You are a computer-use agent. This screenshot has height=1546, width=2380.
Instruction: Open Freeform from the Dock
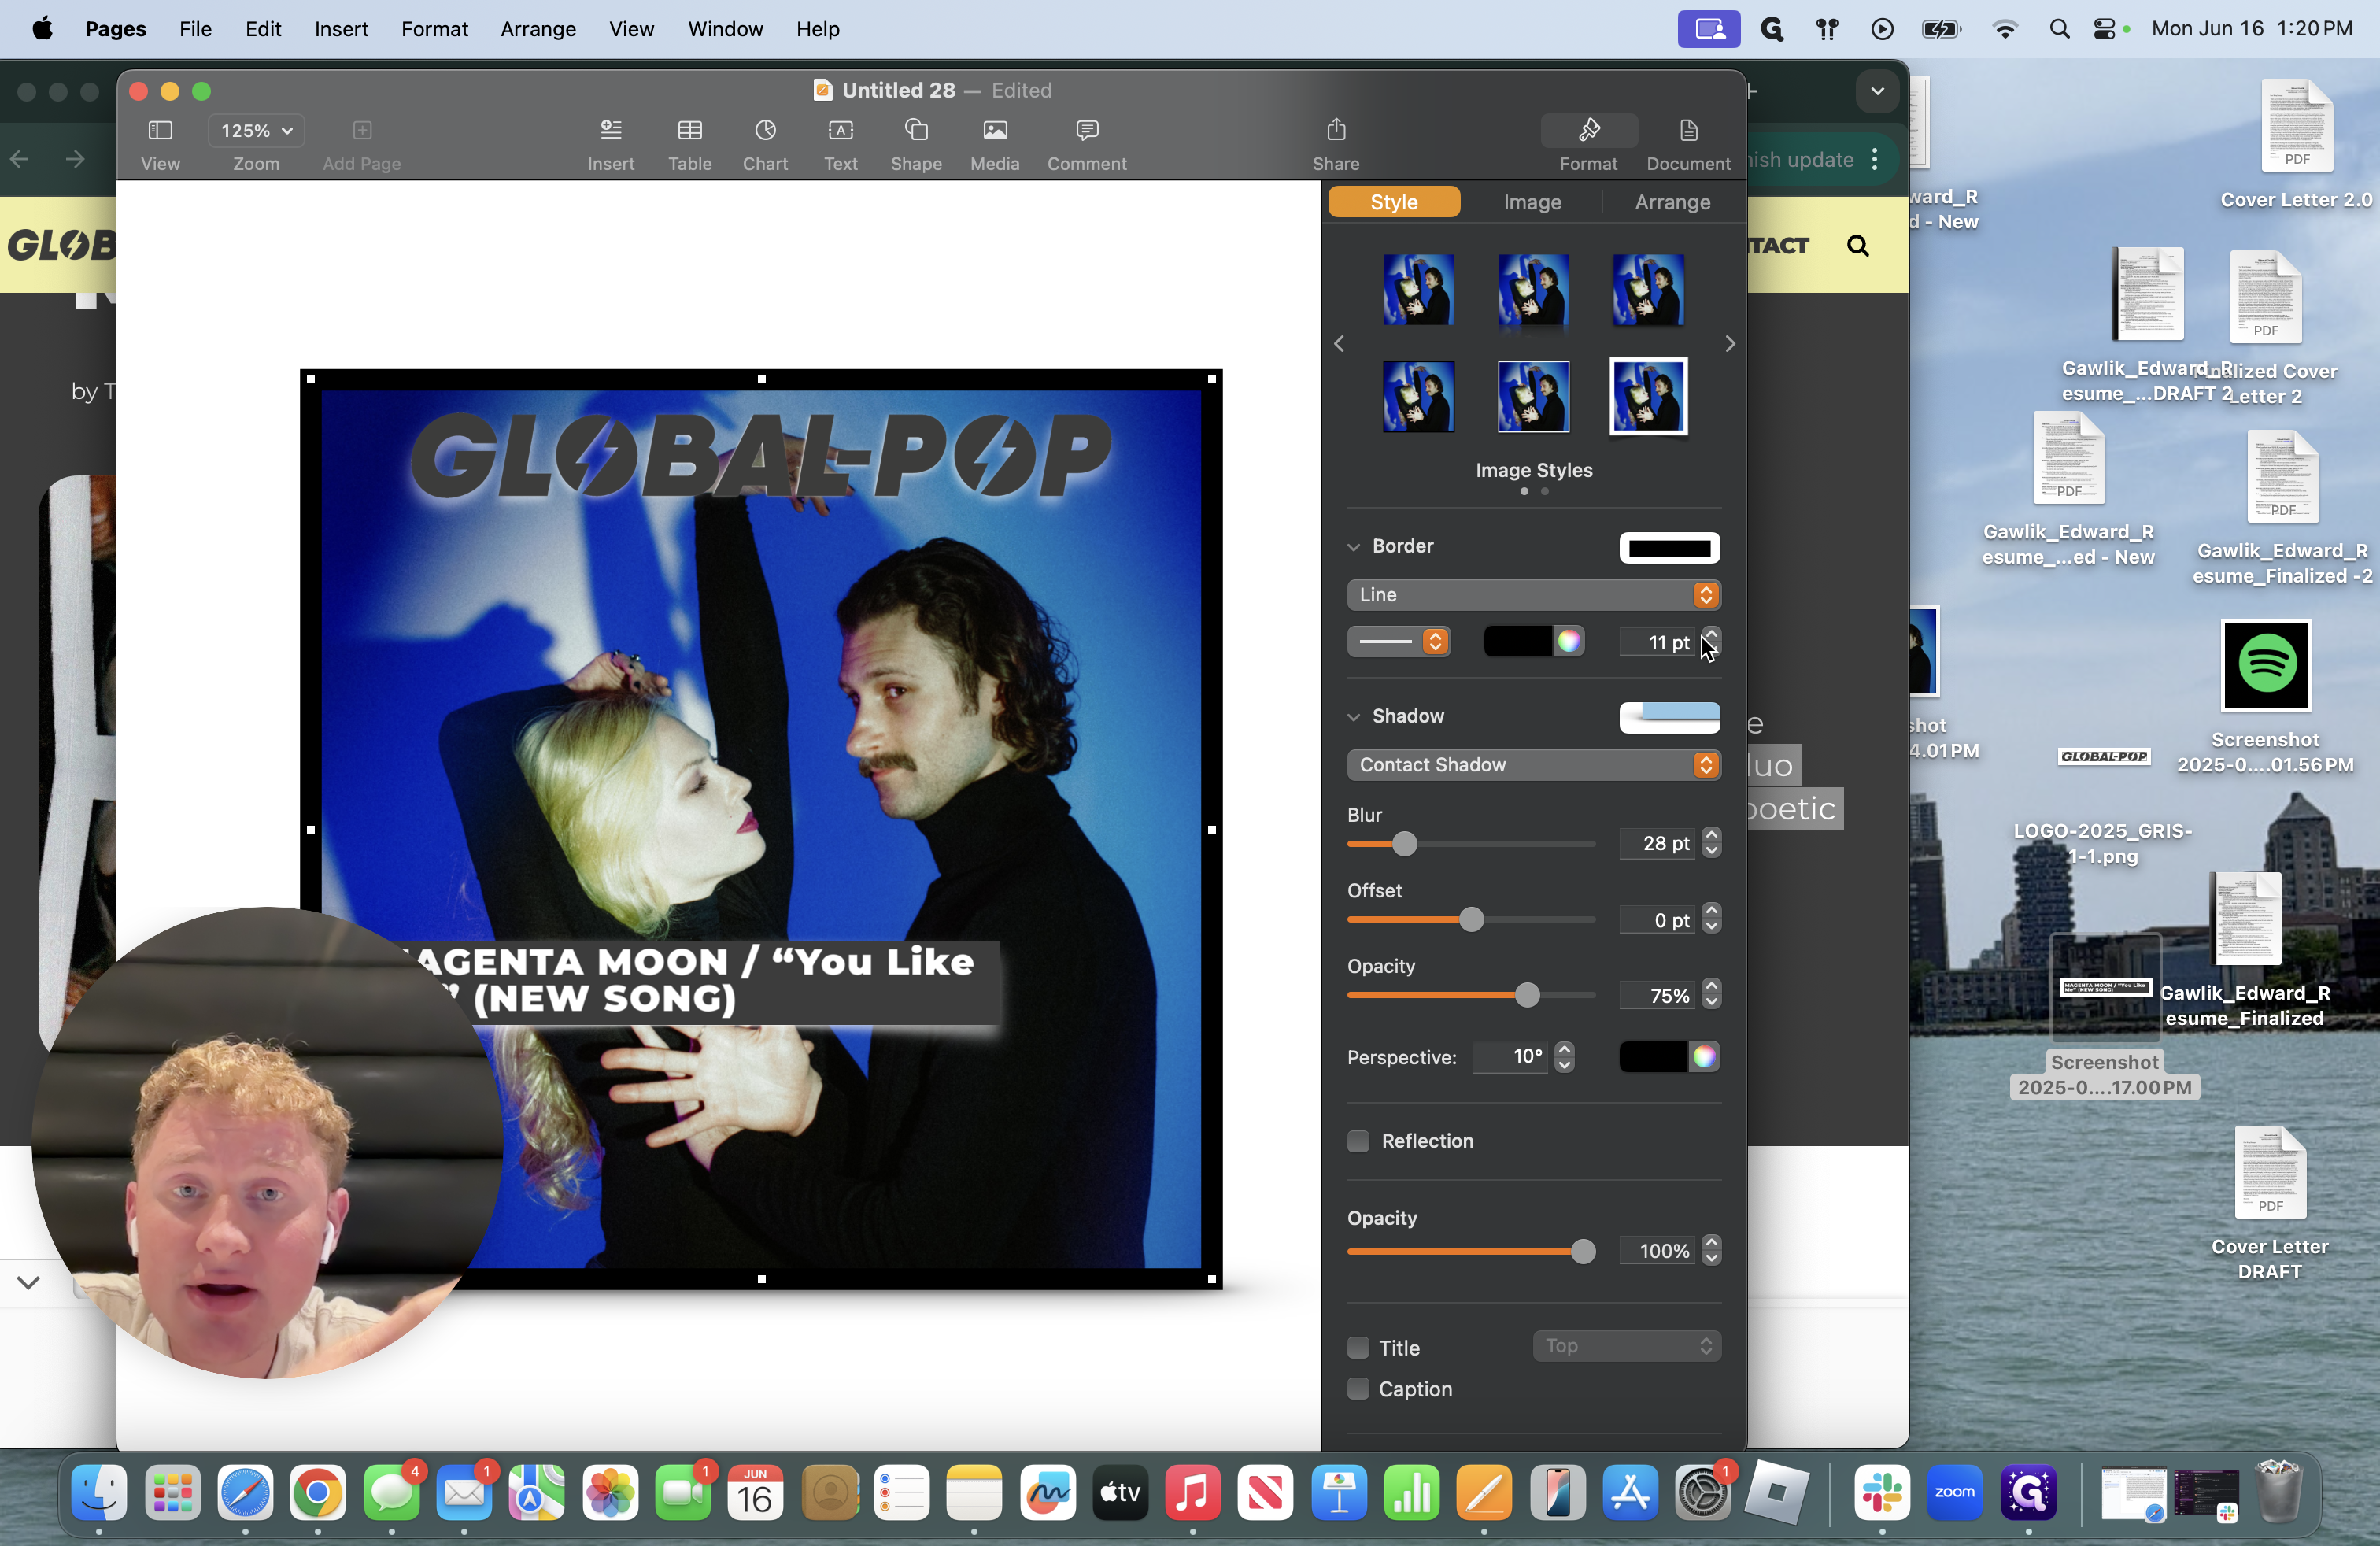pos(1047,1493)
